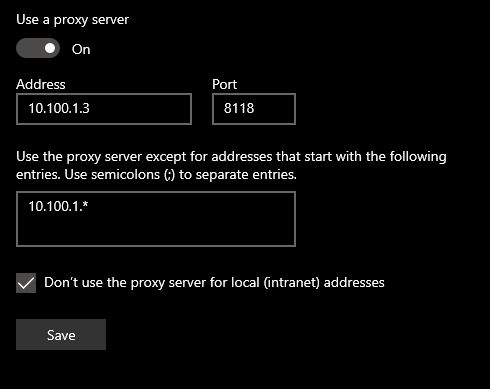Click the On label beside the toggle

coord(81,49)
